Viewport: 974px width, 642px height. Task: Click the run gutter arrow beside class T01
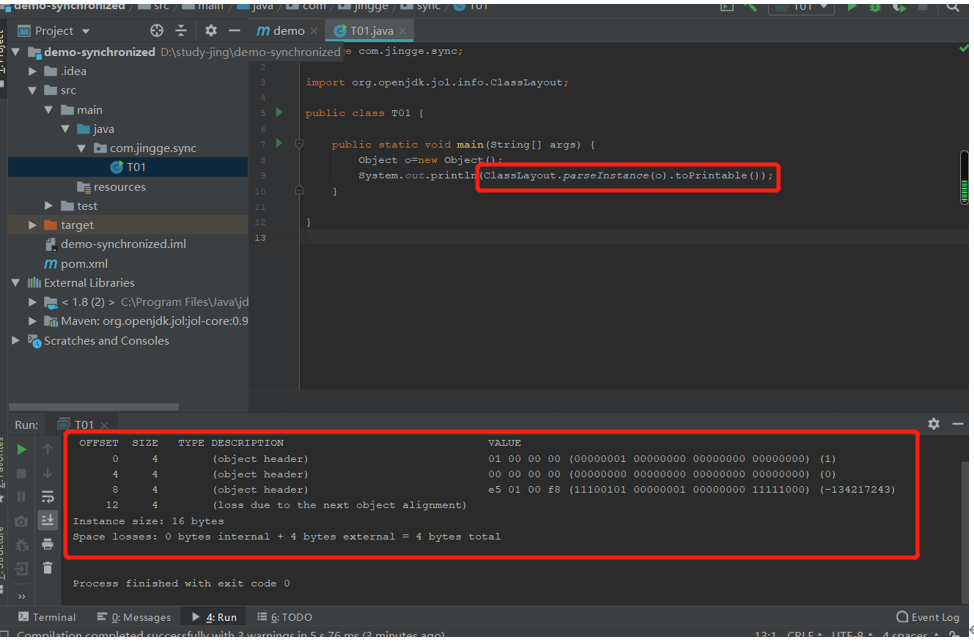point(280,112)
